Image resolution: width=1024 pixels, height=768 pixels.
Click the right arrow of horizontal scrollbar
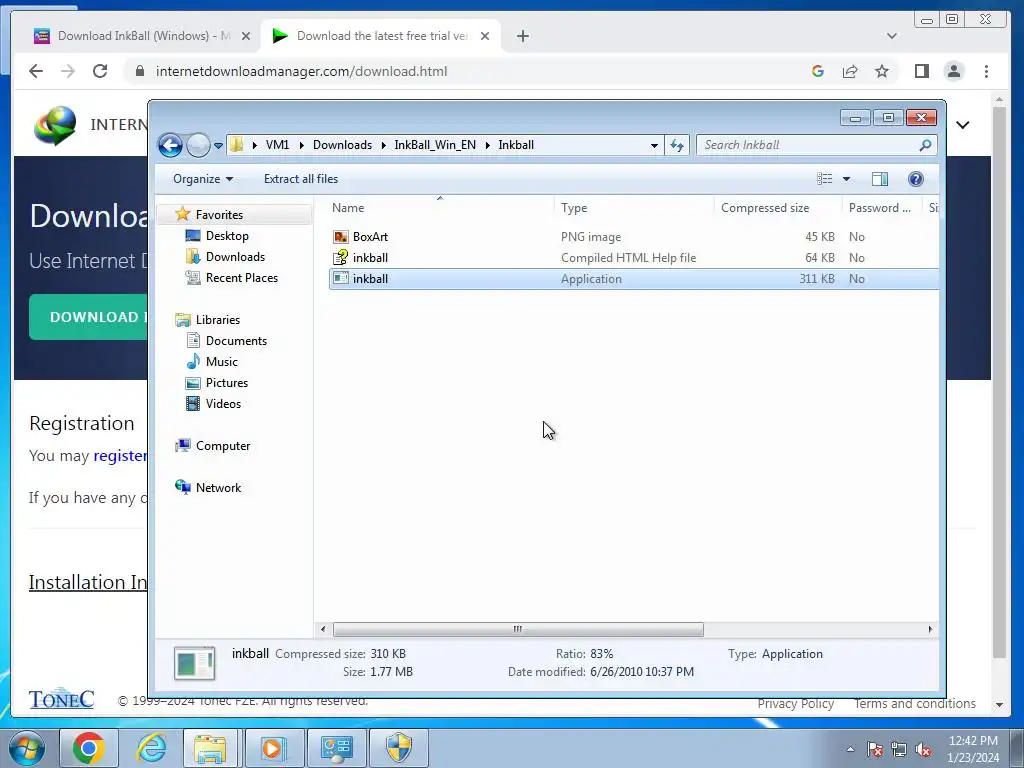tap(931, 630)
